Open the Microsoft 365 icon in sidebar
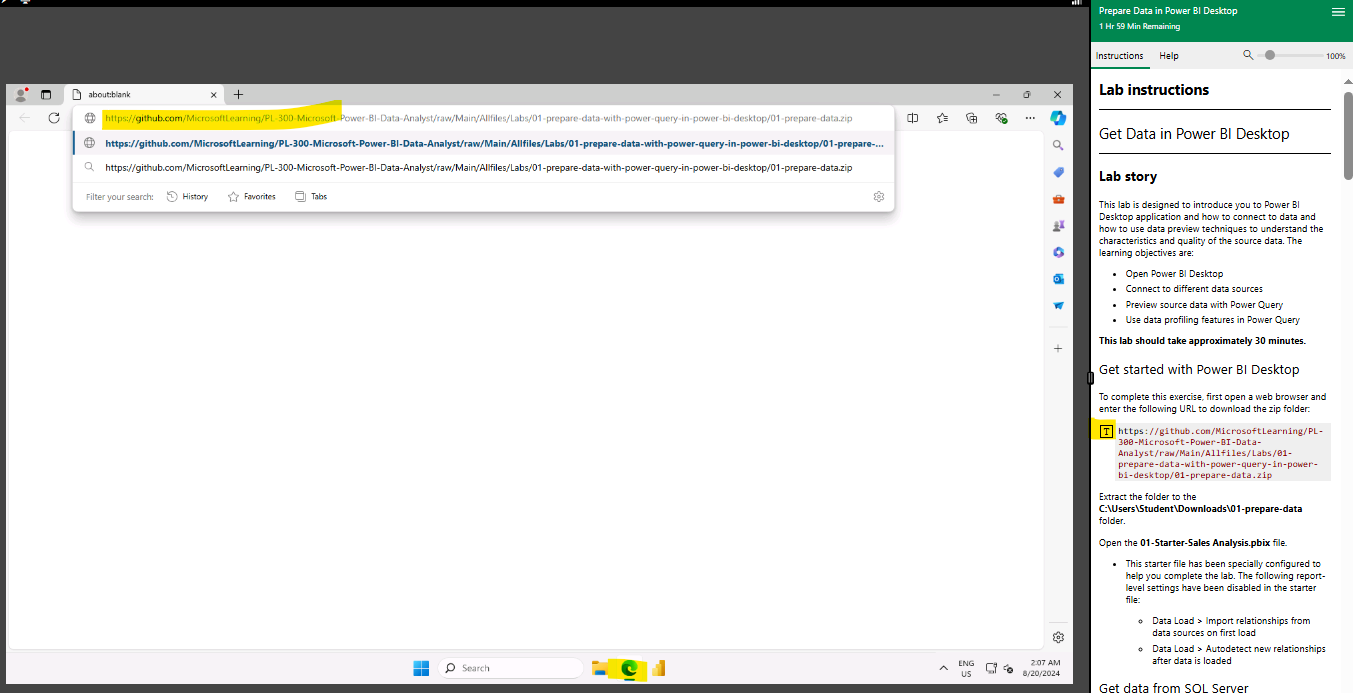This screenshot has height=693, width=1353. pos(1058,252)
